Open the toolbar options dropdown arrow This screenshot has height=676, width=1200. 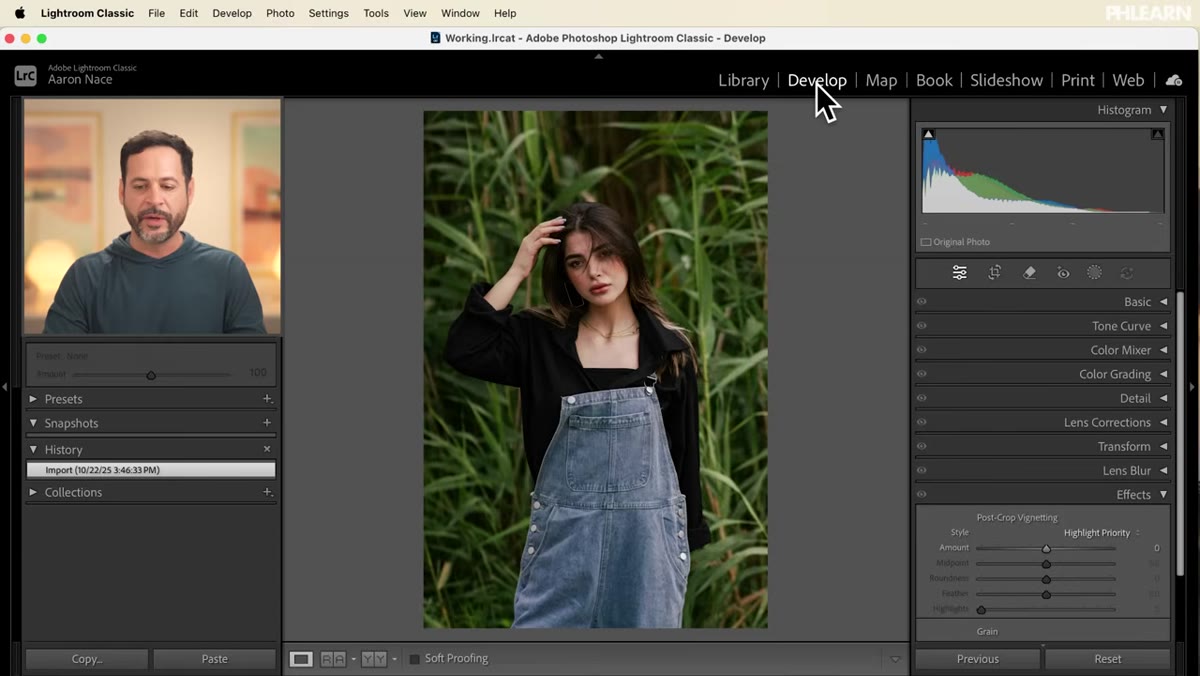click(895, 659)
